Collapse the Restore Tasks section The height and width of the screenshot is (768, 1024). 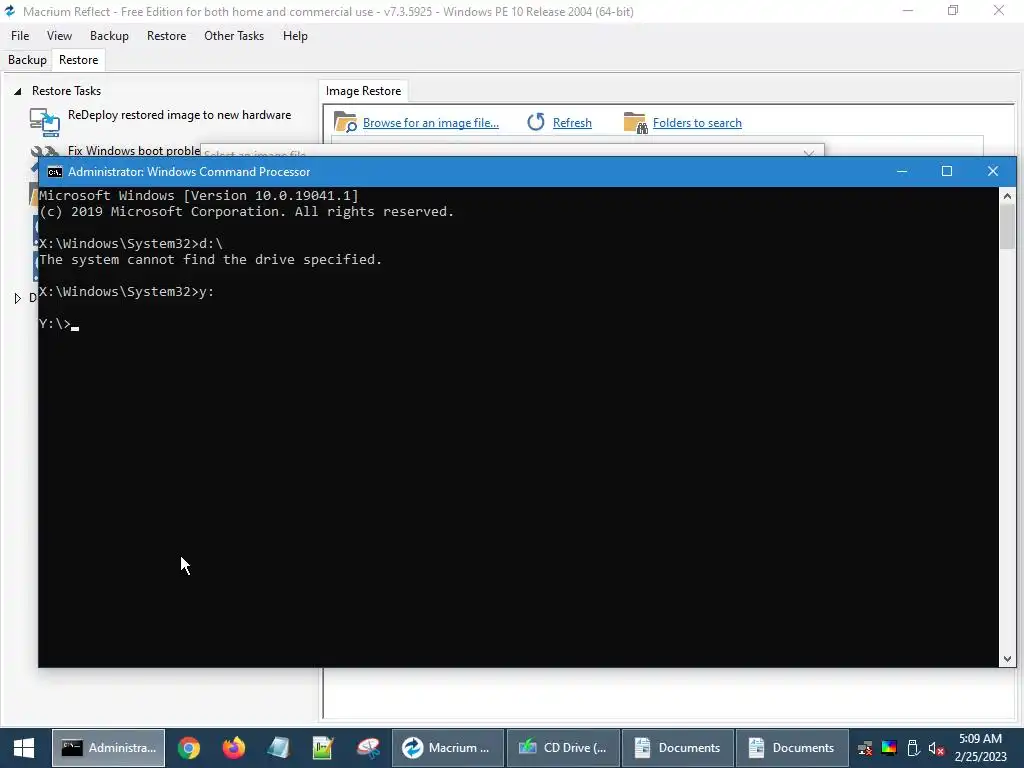point(18,91)
